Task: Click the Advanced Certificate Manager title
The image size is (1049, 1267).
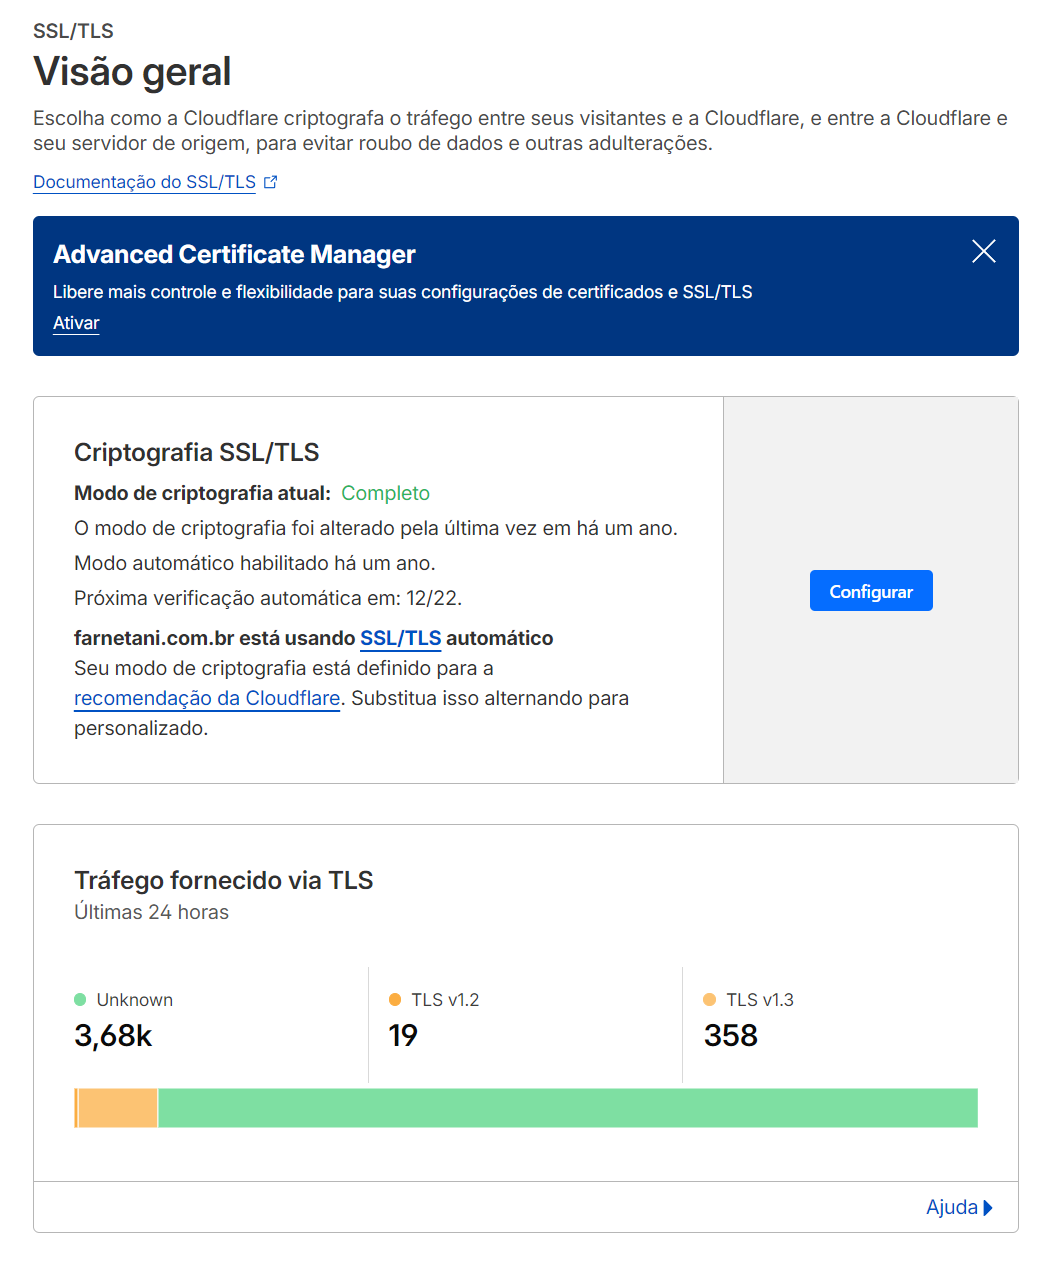Action: (x=234, y=255)
